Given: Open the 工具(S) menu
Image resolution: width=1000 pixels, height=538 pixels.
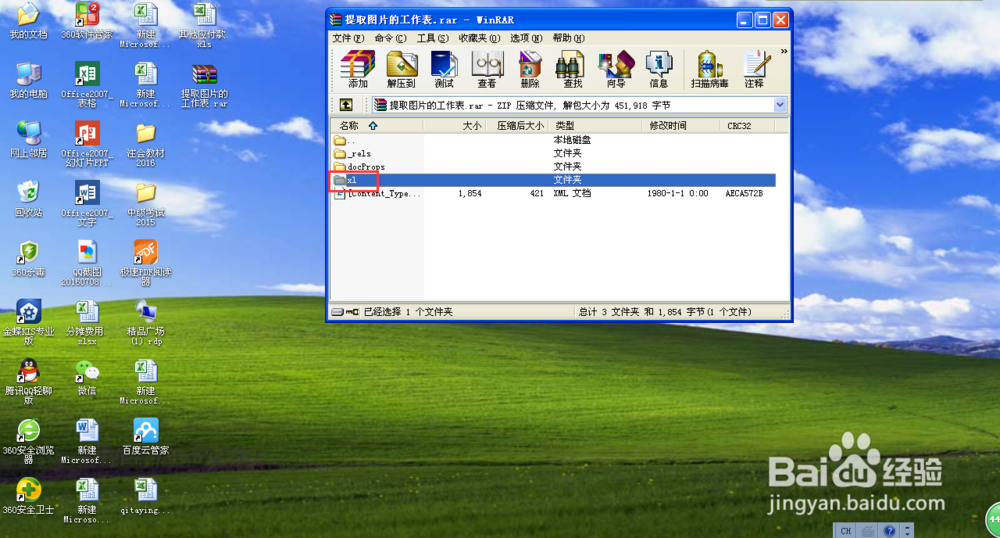Looking at the screenshot, I should coord(432,38).
